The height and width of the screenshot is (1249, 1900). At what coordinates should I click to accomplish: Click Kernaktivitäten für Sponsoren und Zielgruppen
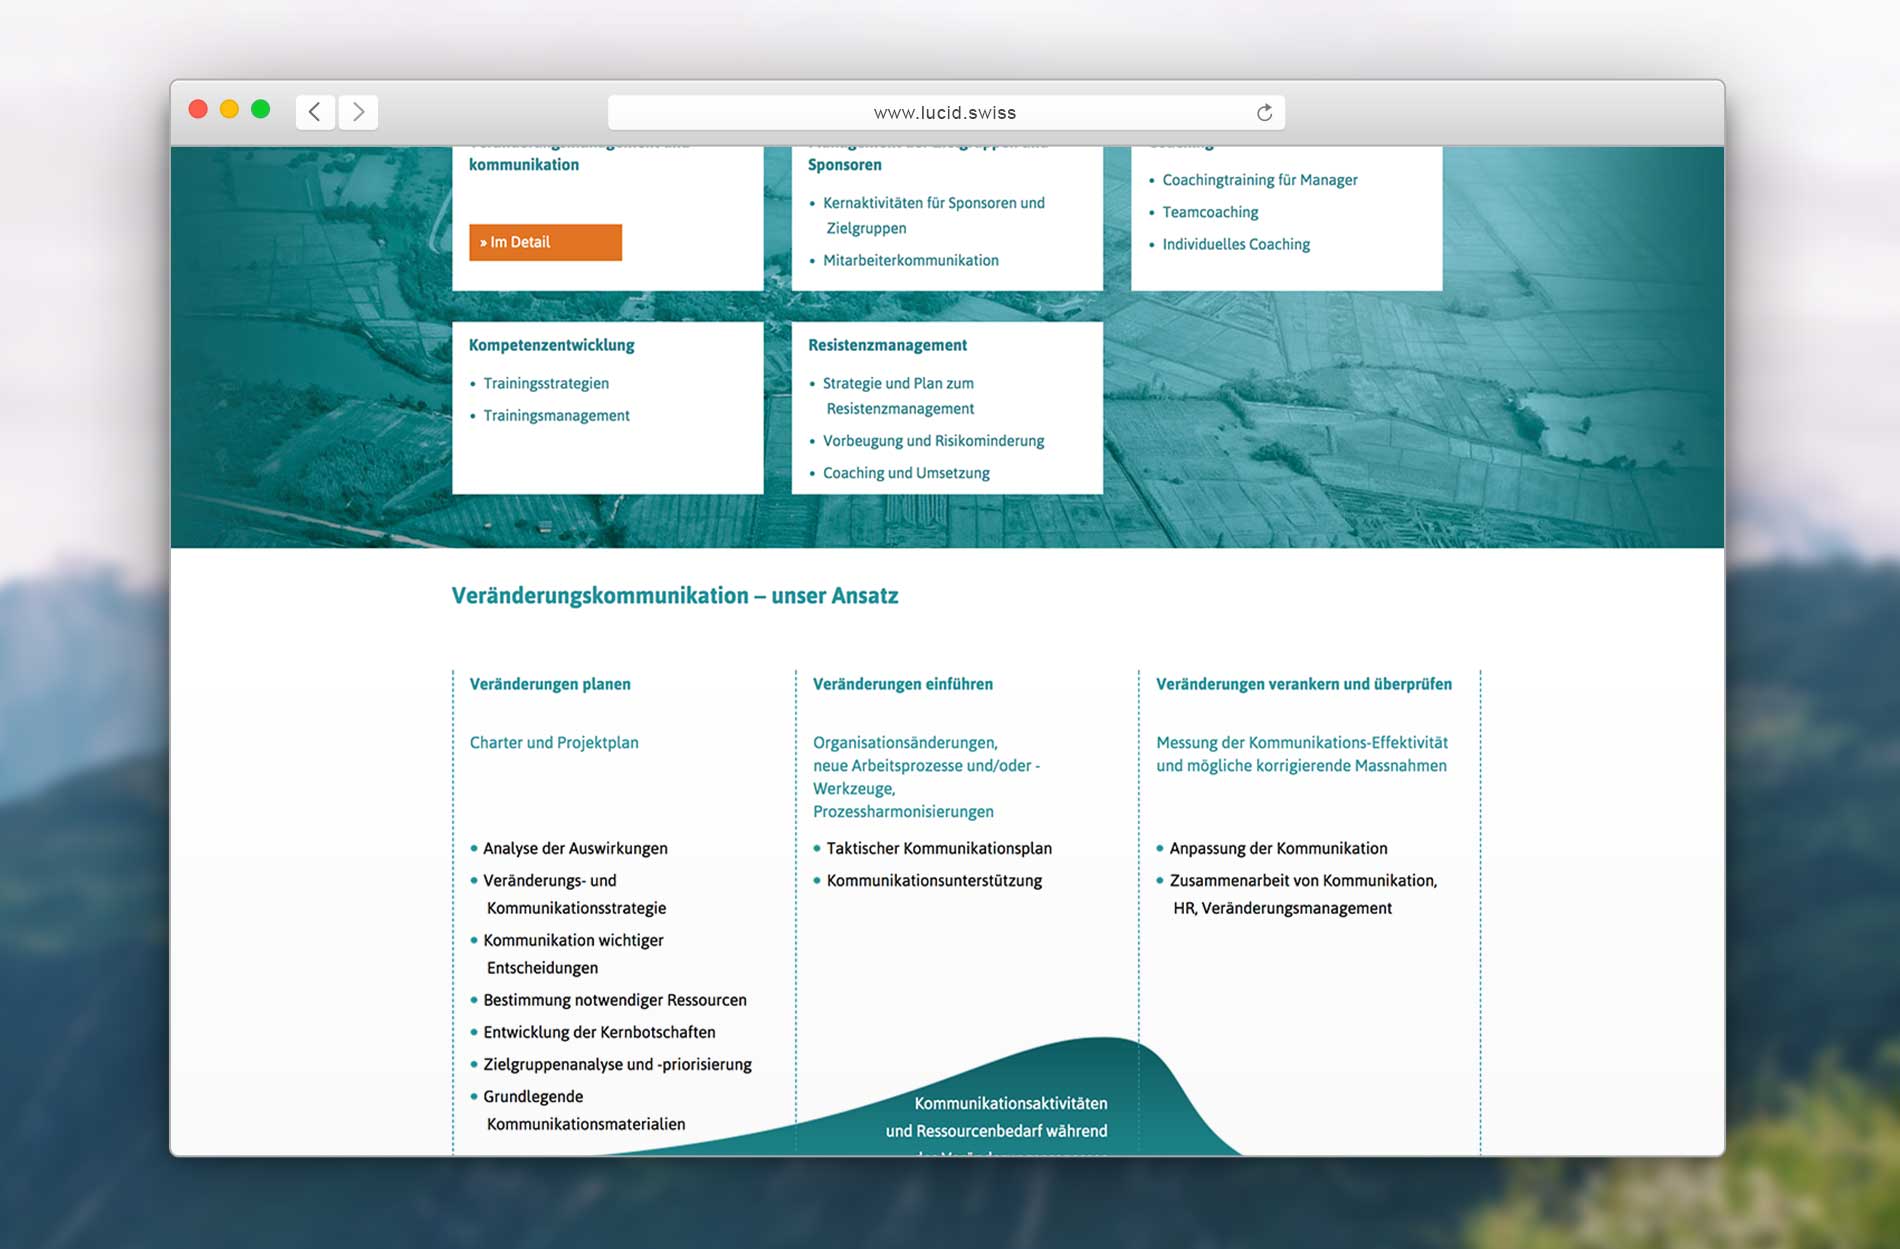[933, 203]
